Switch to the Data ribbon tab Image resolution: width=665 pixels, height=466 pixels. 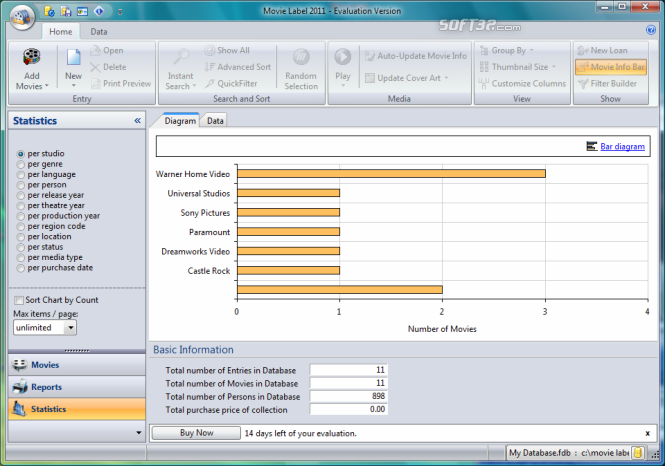pos(99,32)
